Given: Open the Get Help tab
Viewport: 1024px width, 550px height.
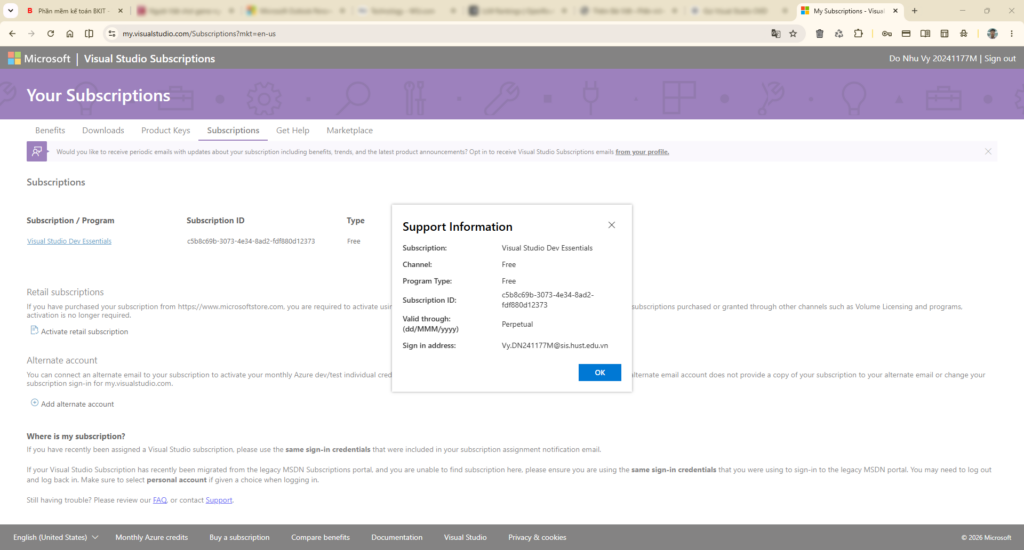Looking at the screenshot, I should tap(293, 130).
